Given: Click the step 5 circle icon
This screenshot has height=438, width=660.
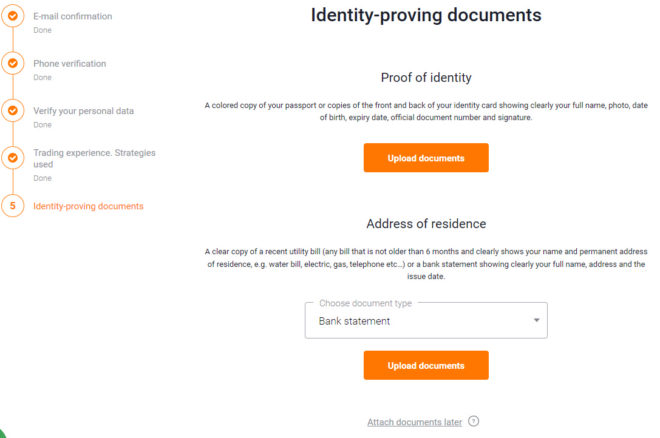Looking at the screenshot, I should click(x=13, y=206).
